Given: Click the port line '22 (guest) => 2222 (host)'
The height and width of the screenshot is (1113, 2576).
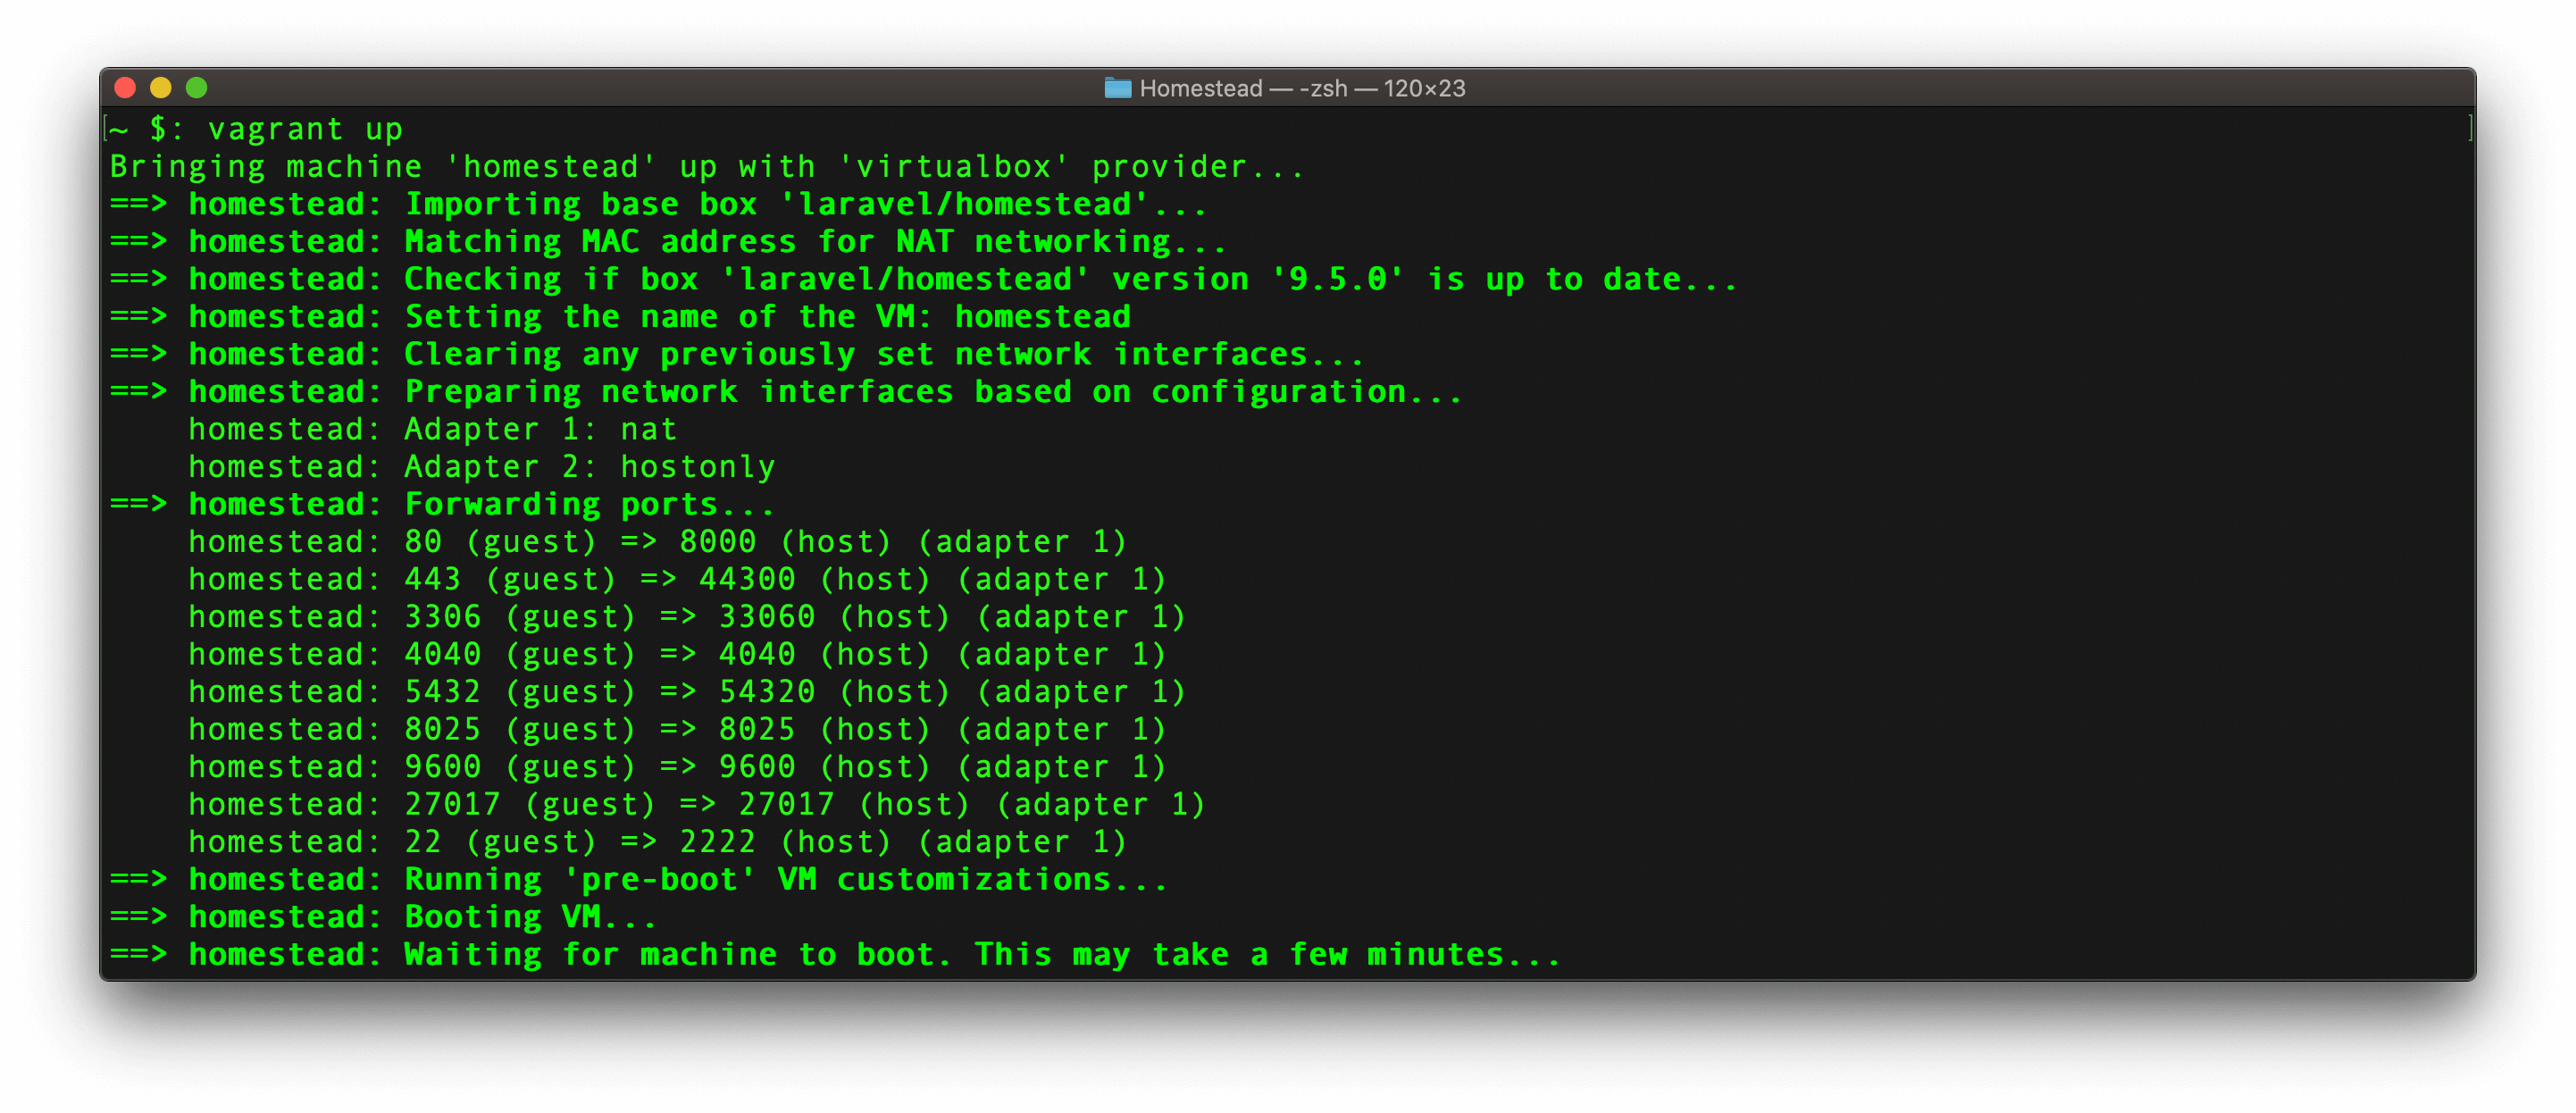Looking at the screenshot, I should click(658, 842).
